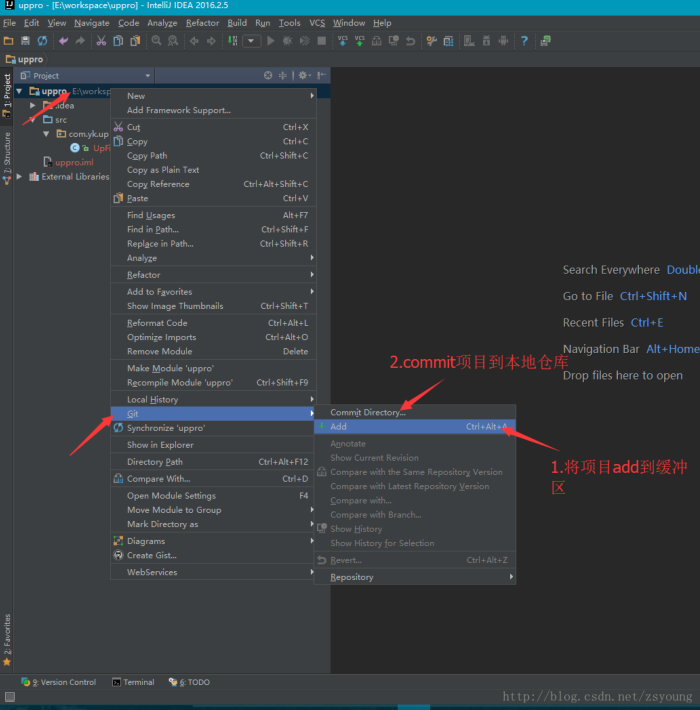Toggle the 2: Favorites side panel
This screenshot has height=710, width=700.
pyautogui.click(x=6, y=634)
